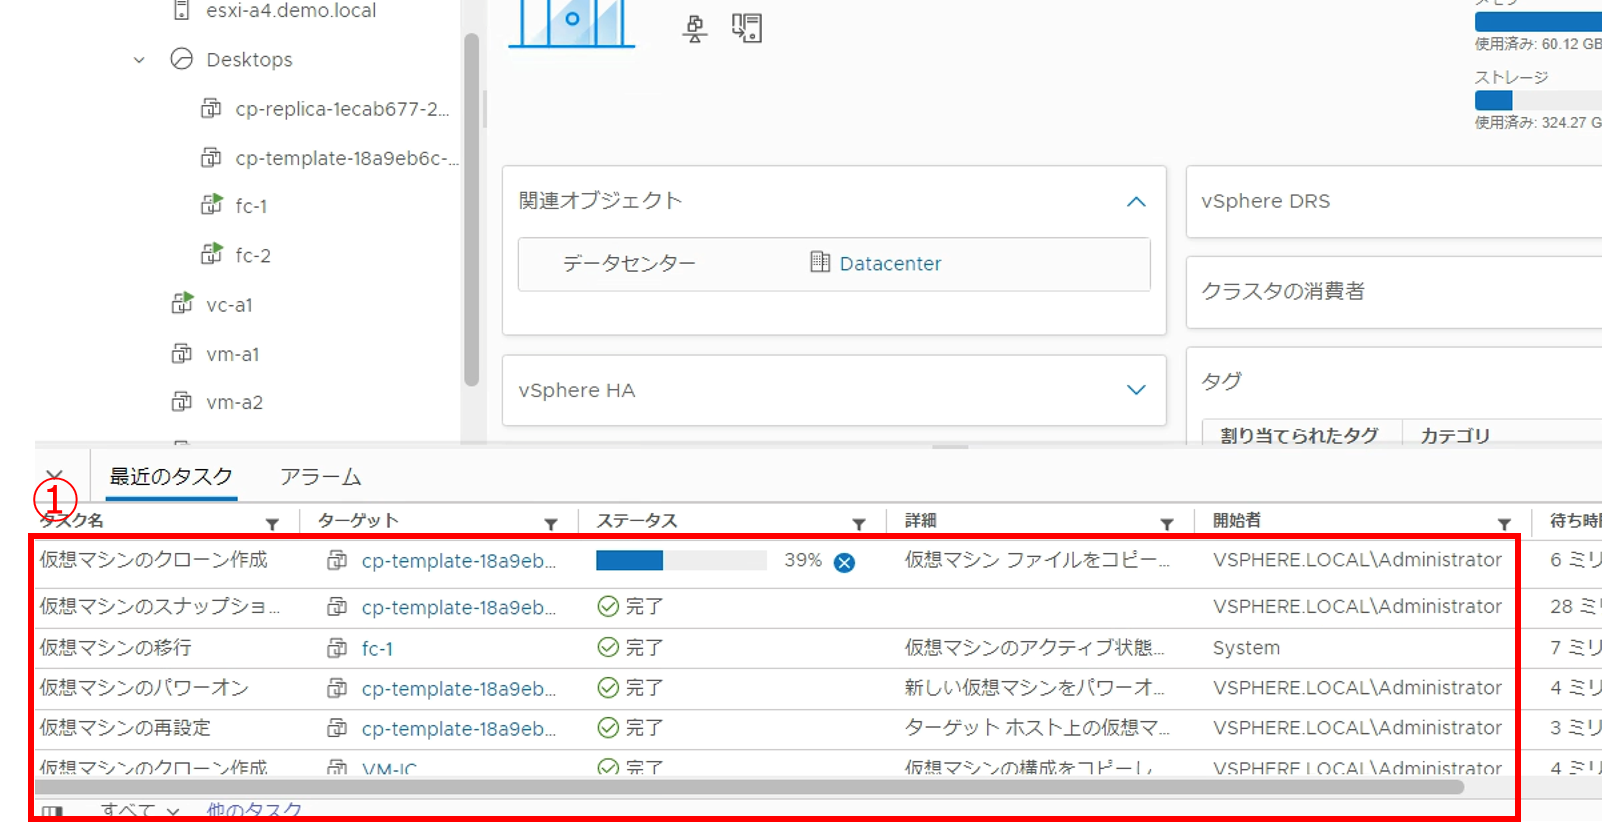The height and width of the screenshot is (822, 1602).
Task: Click the cp-replica VM icon in tree
Action: pyautogui.click(x=211, y=108)
